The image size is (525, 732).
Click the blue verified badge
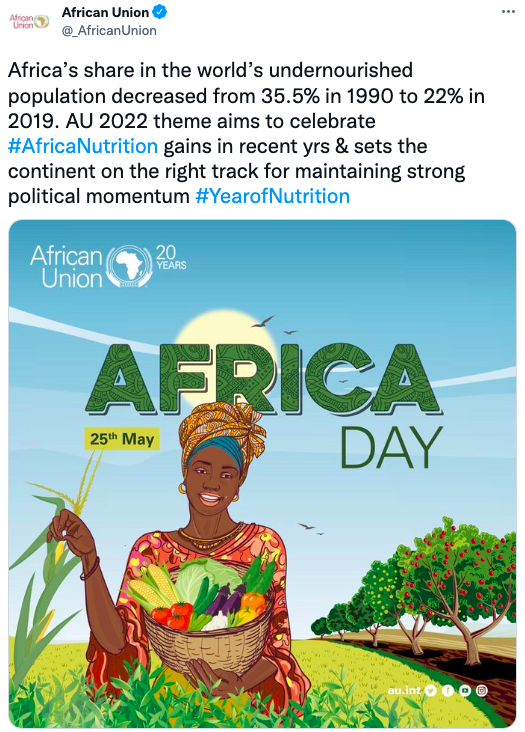click(x=160, y=12)
